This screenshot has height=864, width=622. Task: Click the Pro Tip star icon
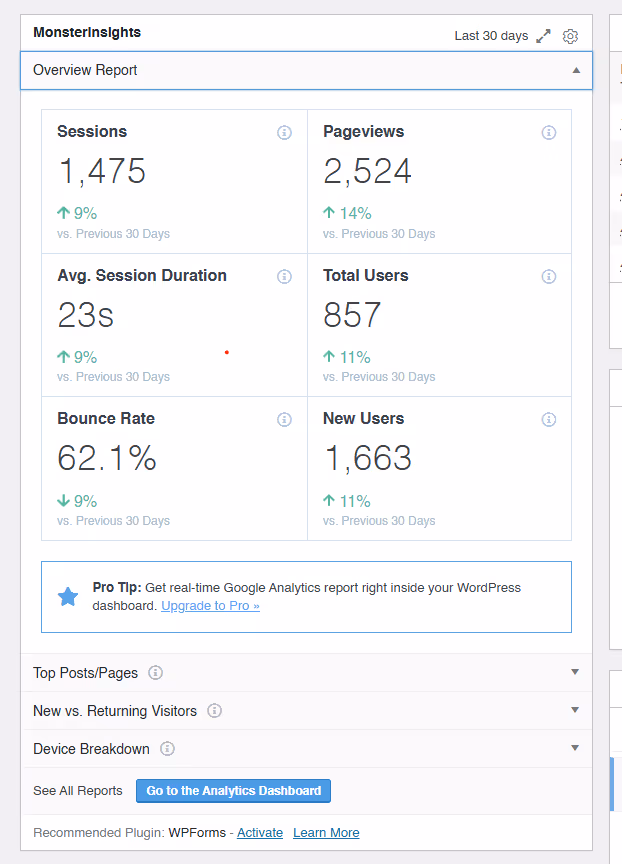click(x=68, y=597)
